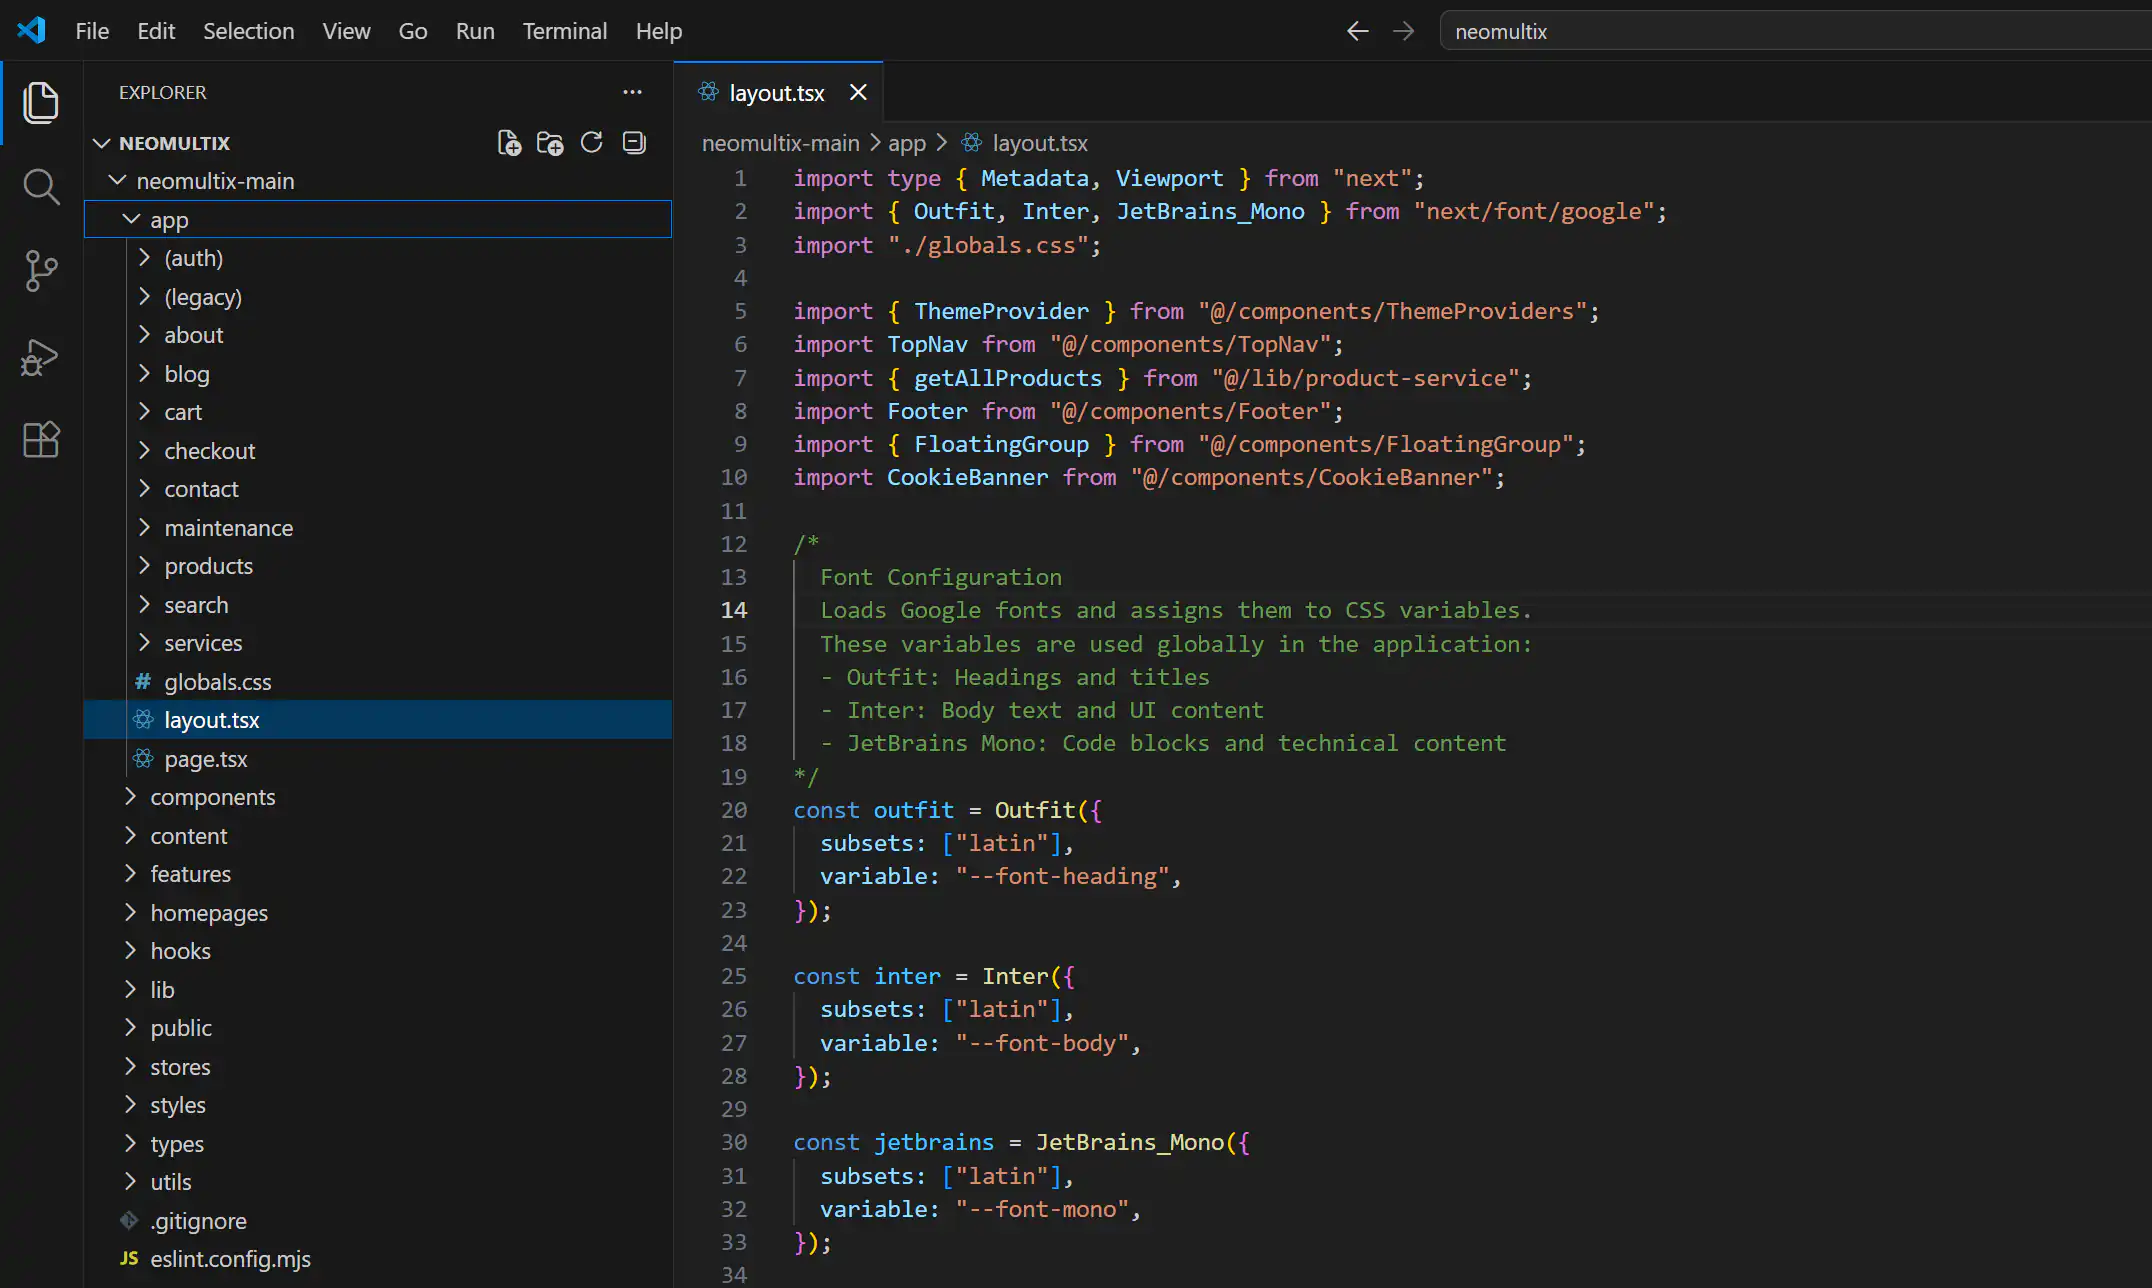Go back in navigation history
This screenshot has width=2152, height=1288.
[x=1357, y=31]
